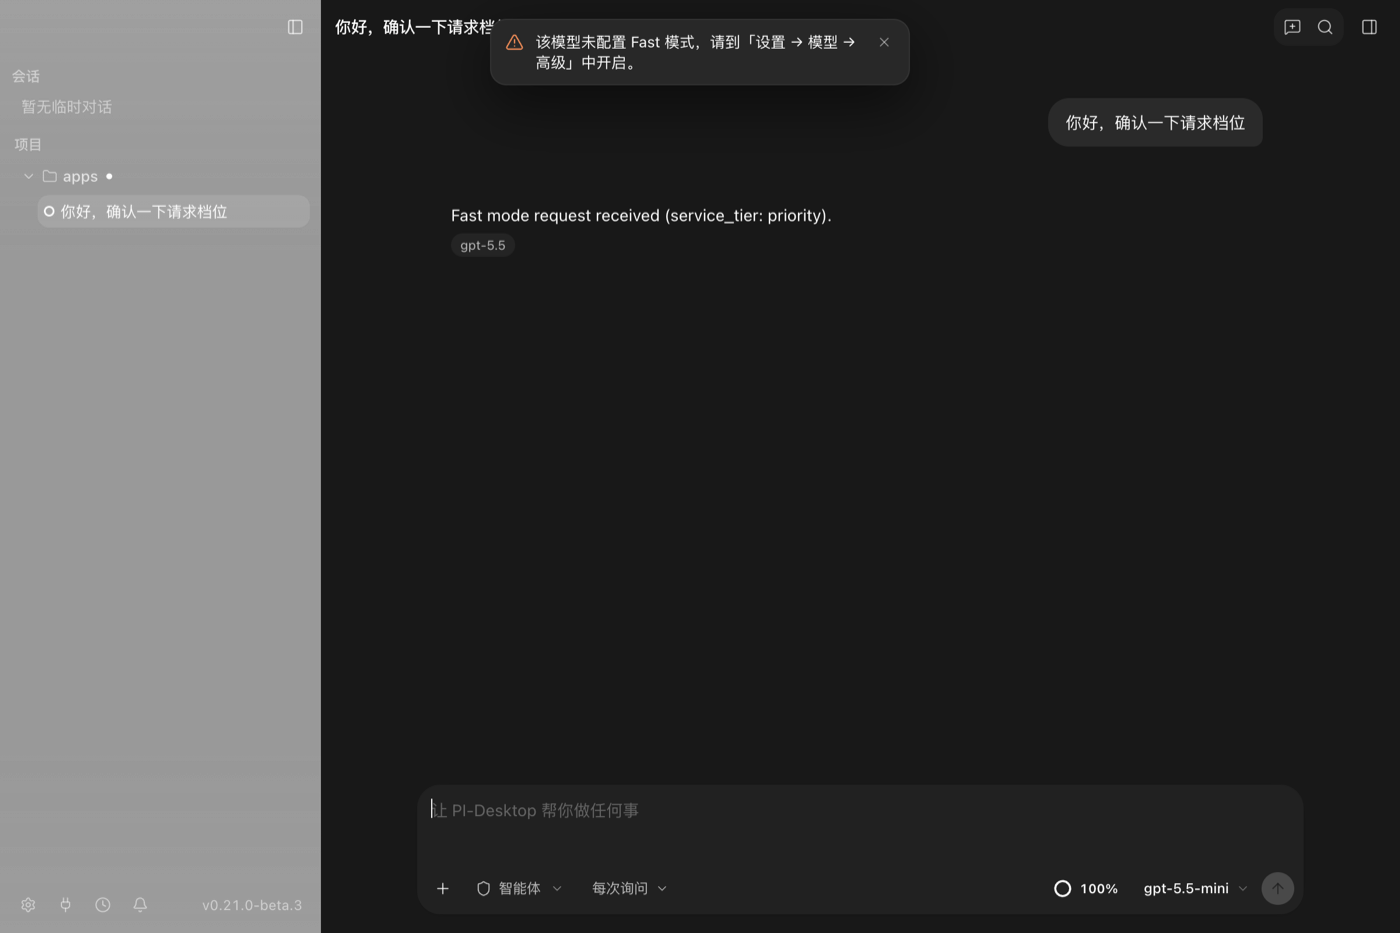Click the warning triangle icon in toast

(x=514, y=42)
